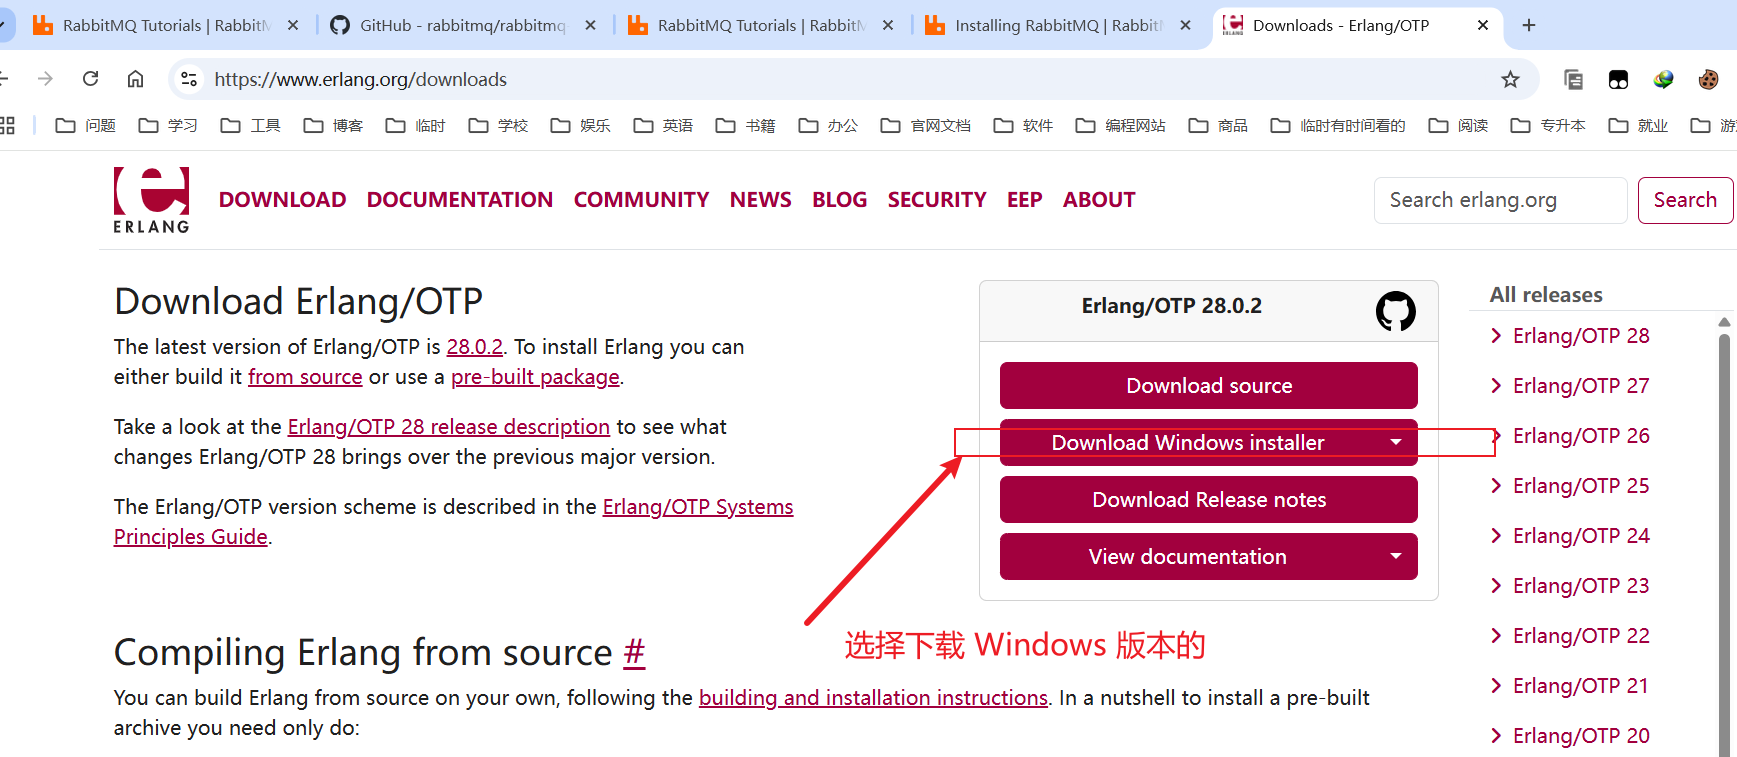Close the first RabbitMQ Tutorials tab
This screenshot has height=757, width=1737.
293,25
